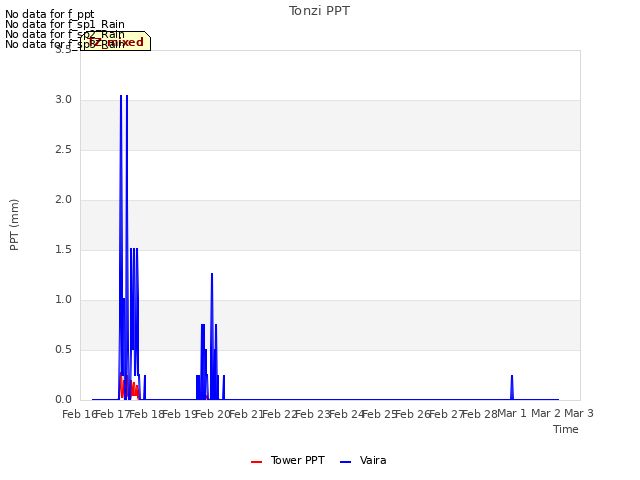Click the PPT (mm) y-axis label
Viewport: 640px width, 480px height.
tap(14, 225)
